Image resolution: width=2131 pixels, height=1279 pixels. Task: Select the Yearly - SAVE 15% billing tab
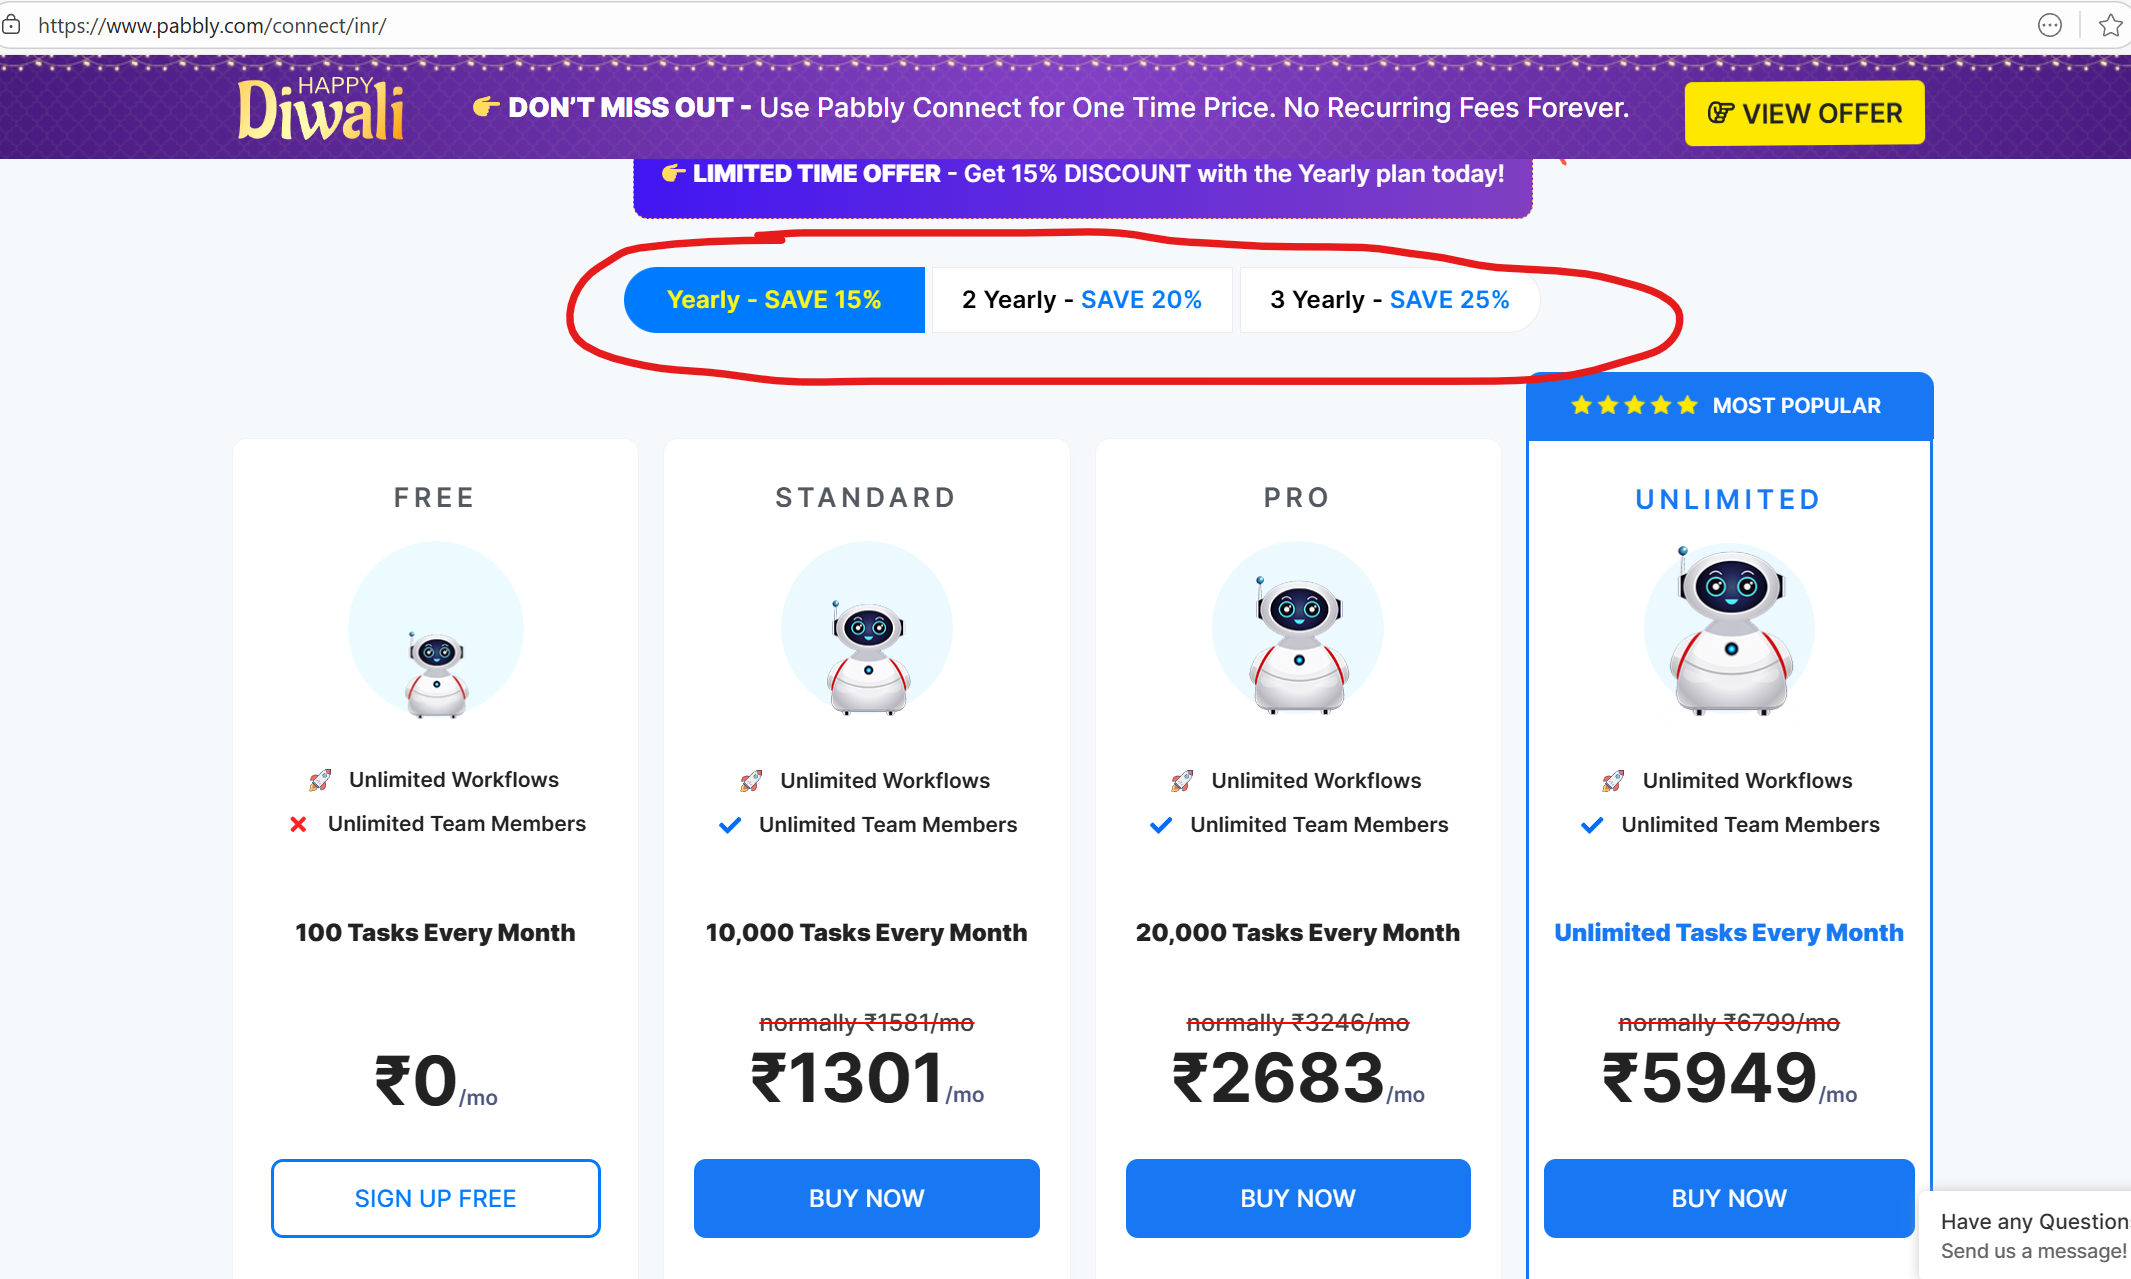774,300
